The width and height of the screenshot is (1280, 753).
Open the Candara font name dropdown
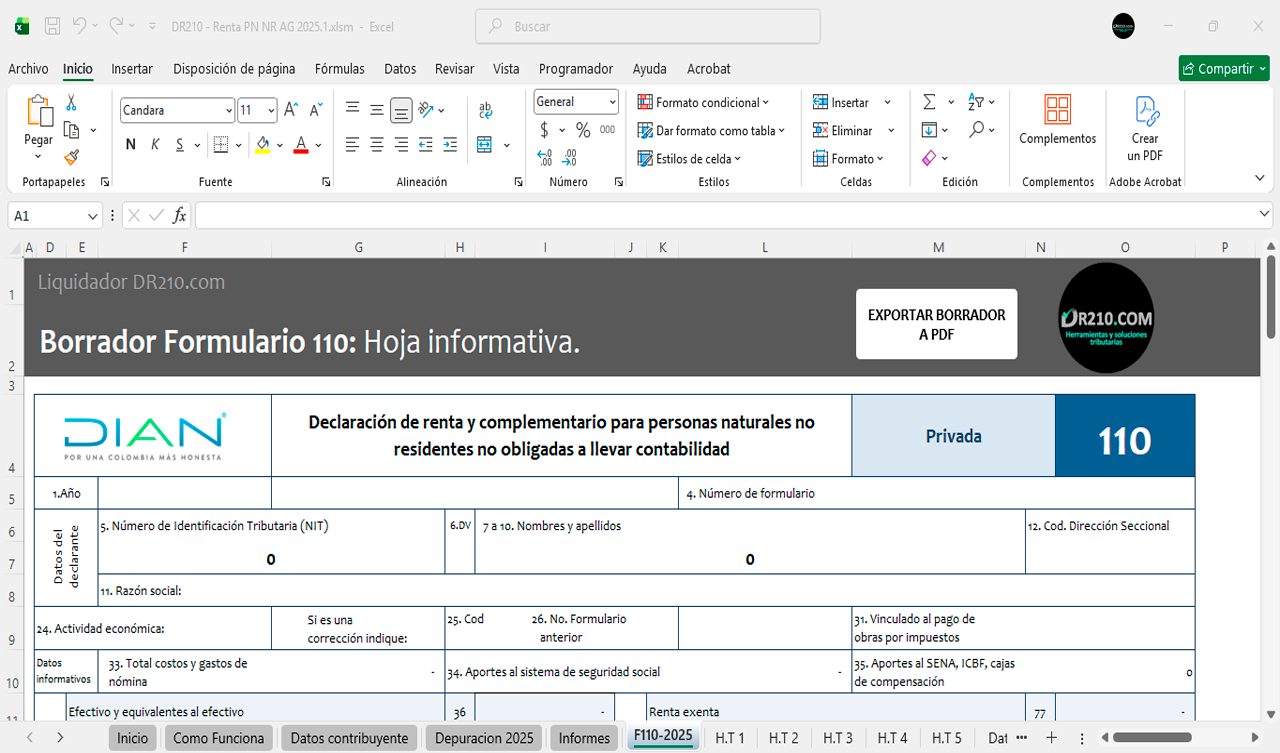point(228,110)
